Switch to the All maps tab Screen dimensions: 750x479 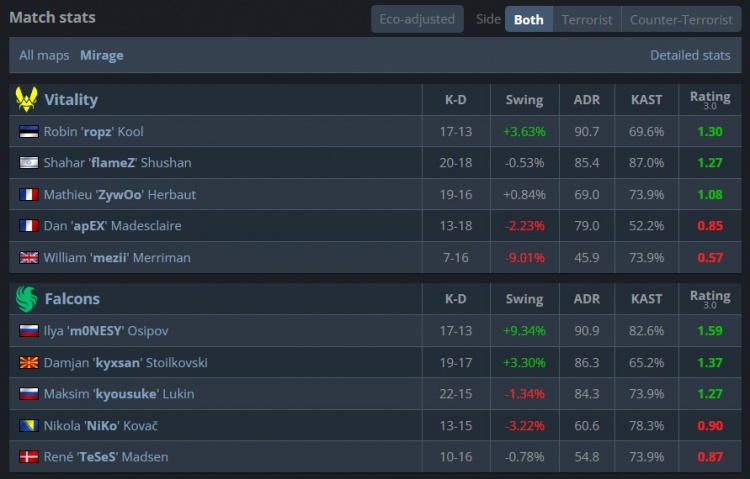click(x=44, y=55)
